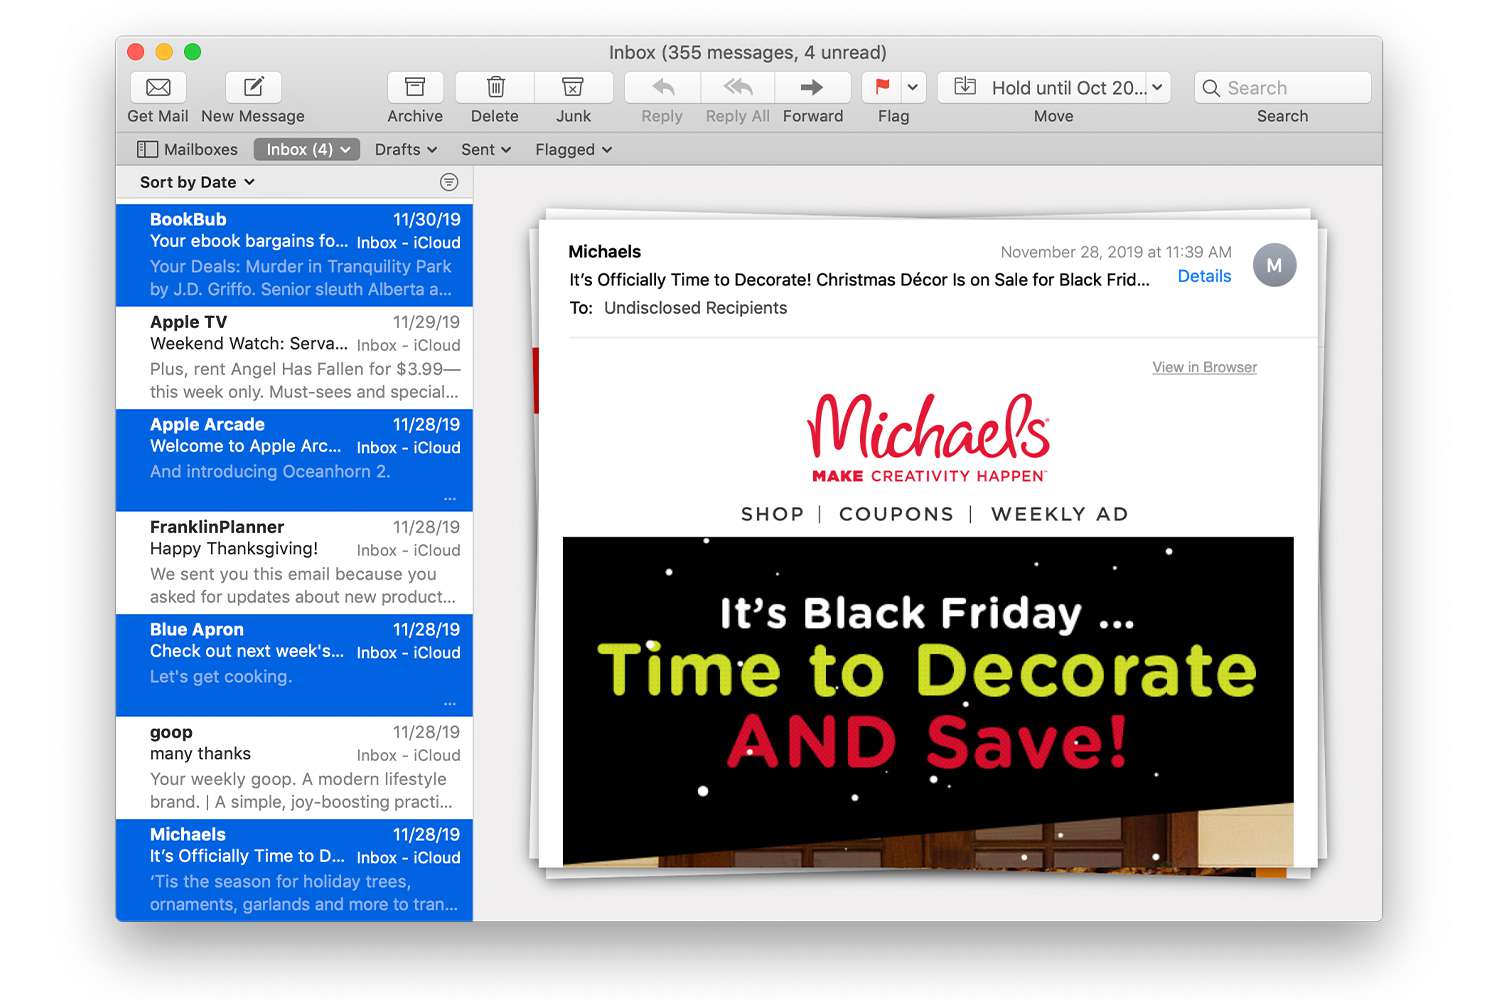Image resolution: width=1500 pixels, height=1000 pixels.
Task: Click the WEEKLY AD link
Action: tap(1059, 514)
